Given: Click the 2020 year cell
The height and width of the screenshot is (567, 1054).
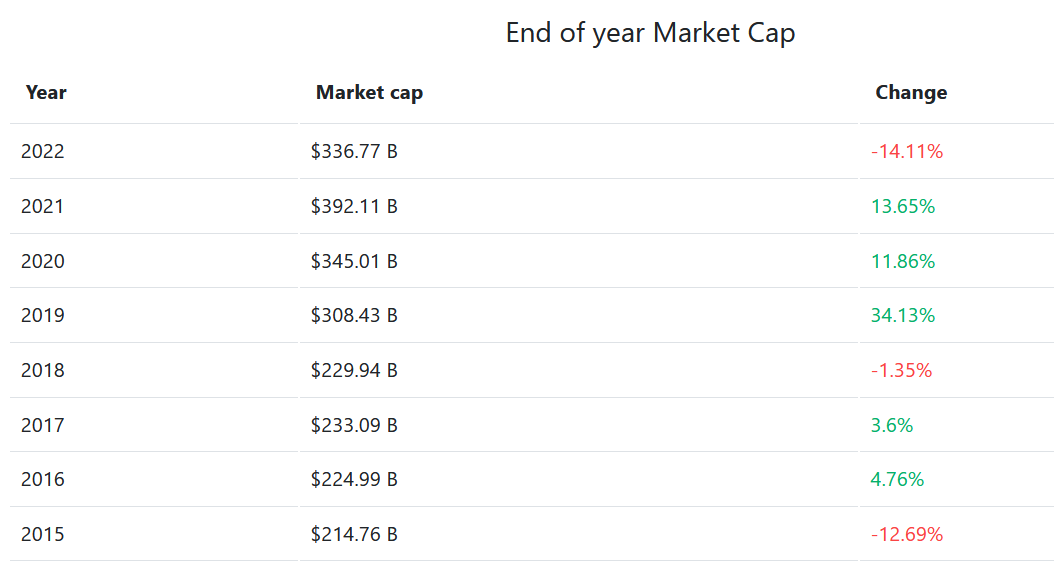Looking at the screenshot, I should pyautogui.click(x=43, y=262).
